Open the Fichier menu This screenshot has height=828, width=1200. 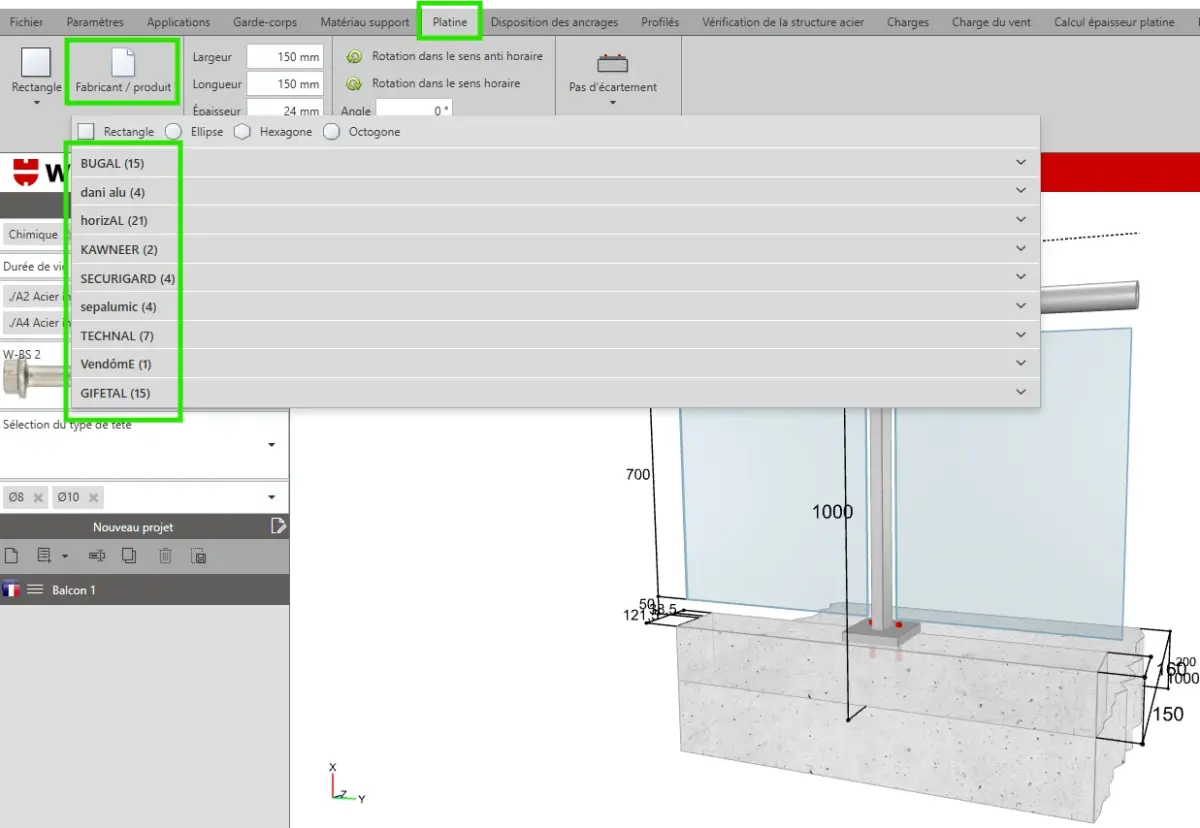point(26,22)
